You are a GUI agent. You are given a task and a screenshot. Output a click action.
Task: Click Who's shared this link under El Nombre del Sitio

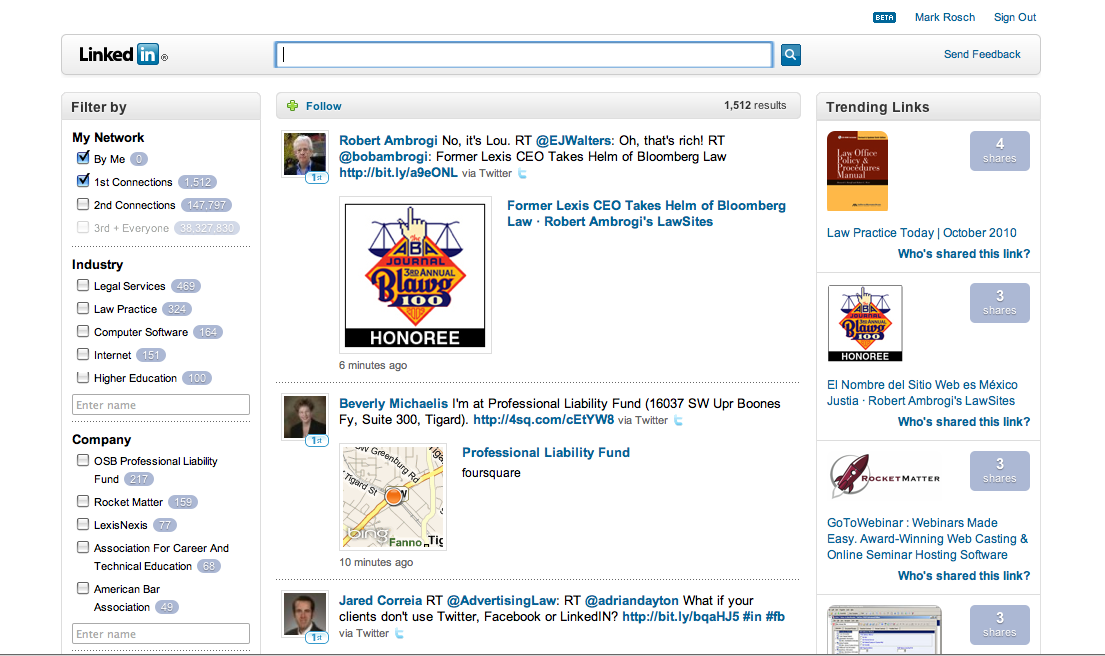point(964,421)
